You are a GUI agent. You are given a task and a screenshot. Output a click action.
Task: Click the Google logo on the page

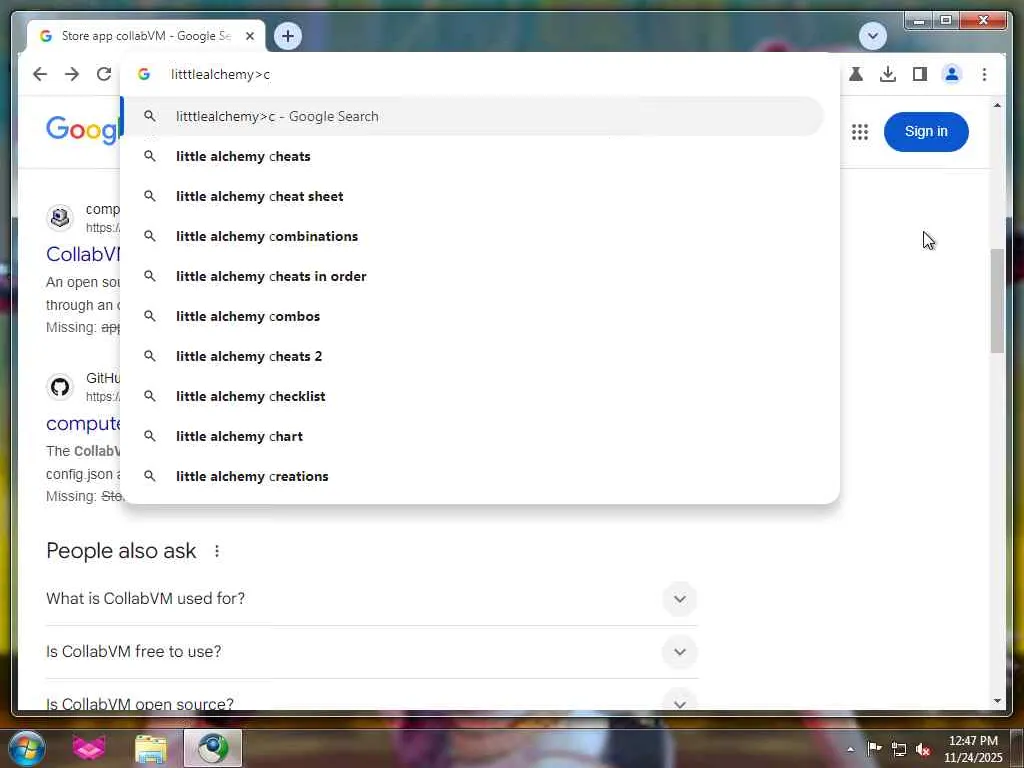click(82, 130)
